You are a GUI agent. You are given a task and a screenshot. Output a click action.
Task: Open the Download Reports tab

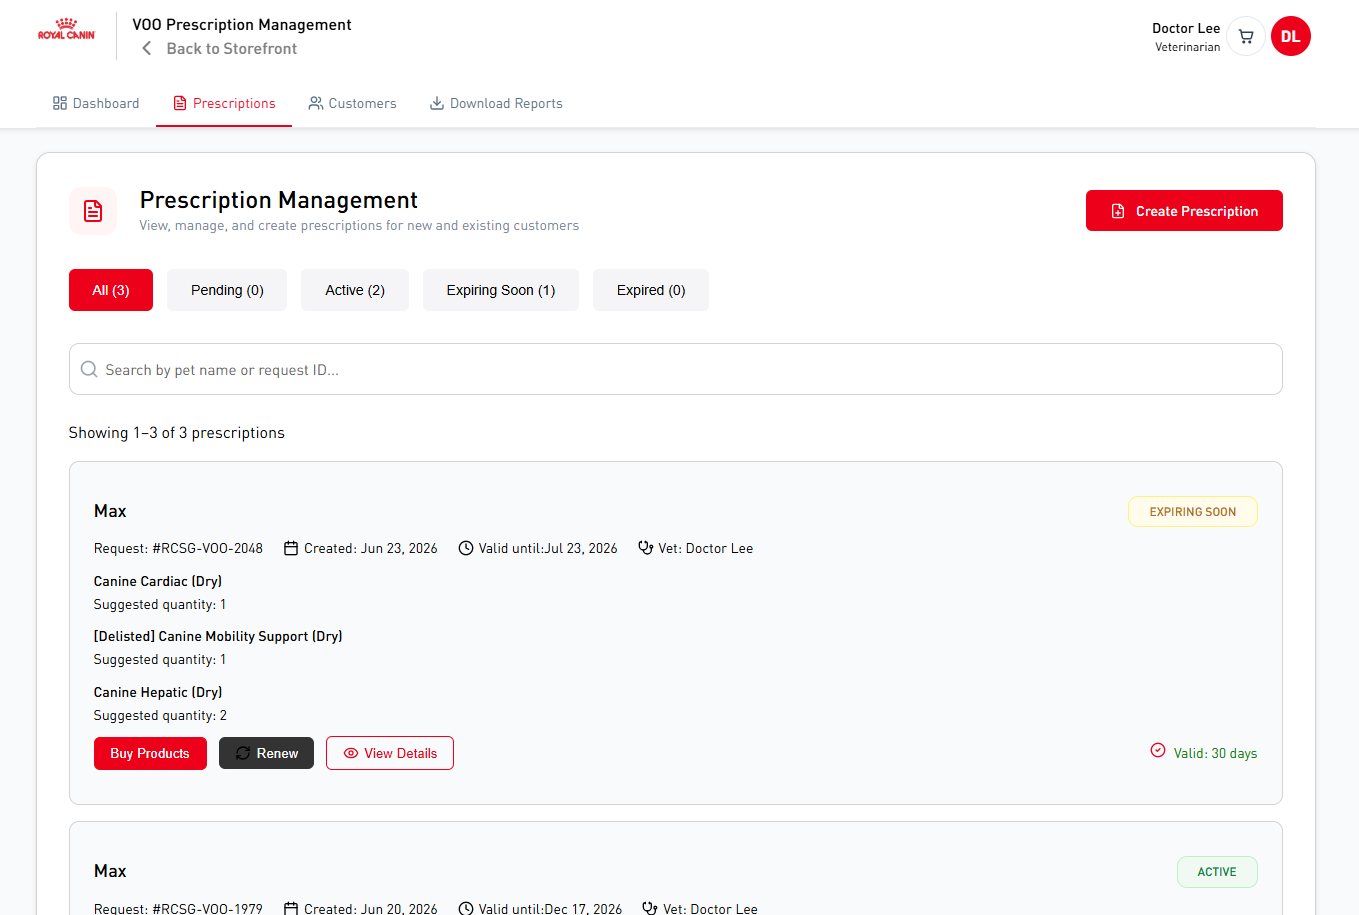(496, 103)
